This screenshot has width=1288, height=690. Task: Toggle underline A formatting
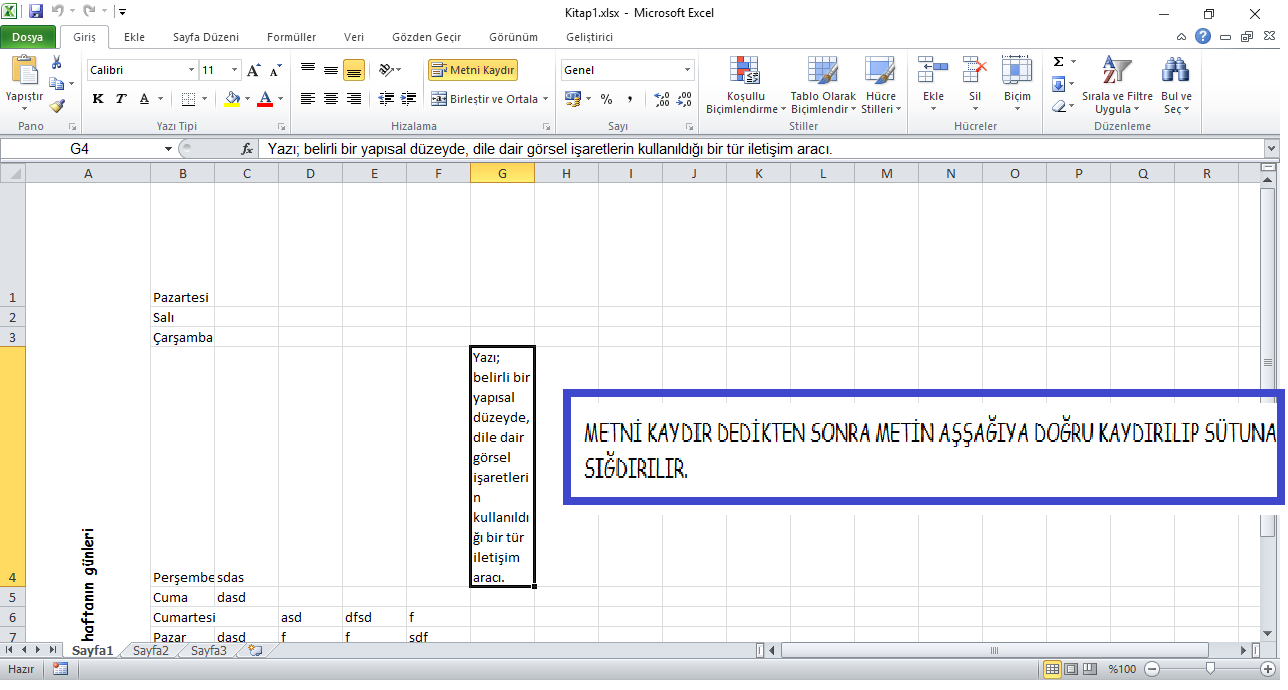point(145,98)
